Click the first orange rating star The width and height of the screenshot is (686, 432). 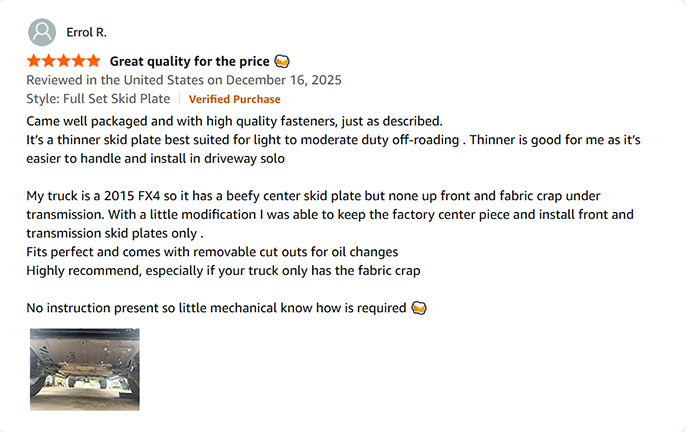[34, 61]
